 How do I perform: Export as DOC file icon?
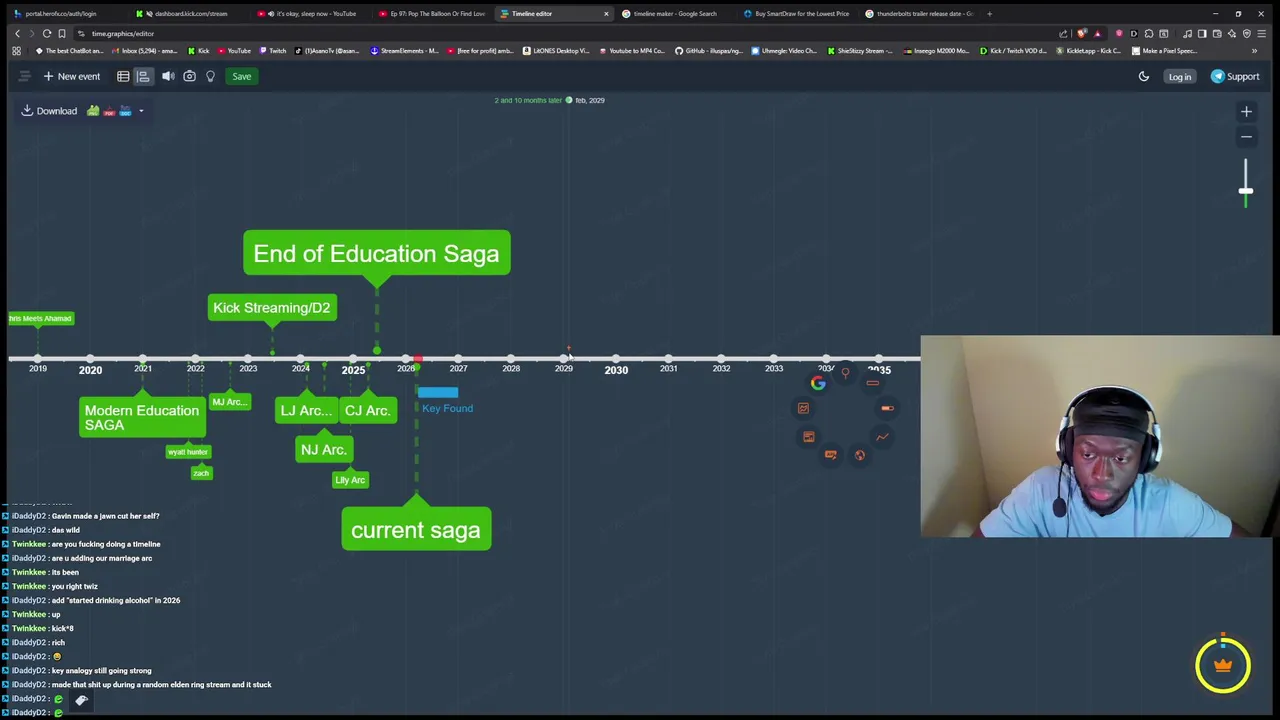(x=125, y=111)
